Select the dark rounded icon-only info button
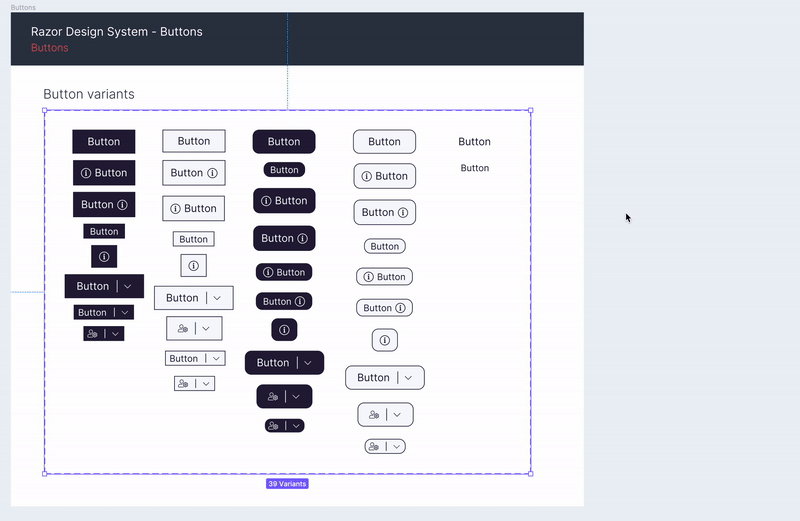 [284, 330]
